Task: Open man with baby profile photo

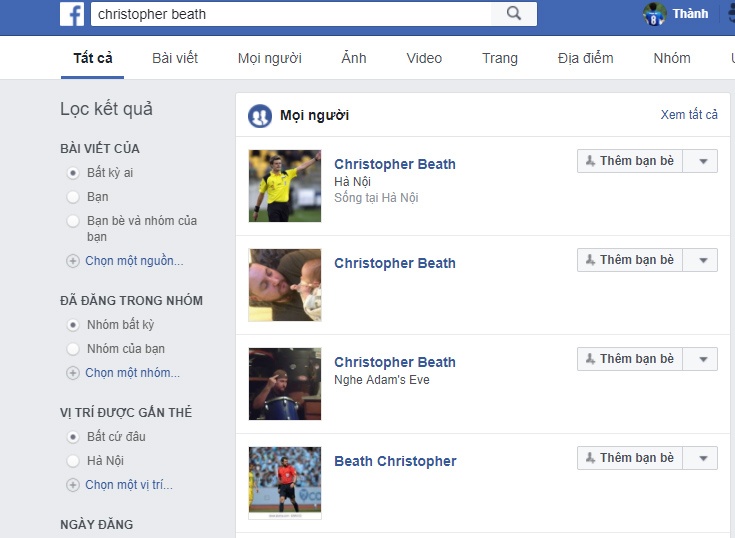Action: coord(285,285)
